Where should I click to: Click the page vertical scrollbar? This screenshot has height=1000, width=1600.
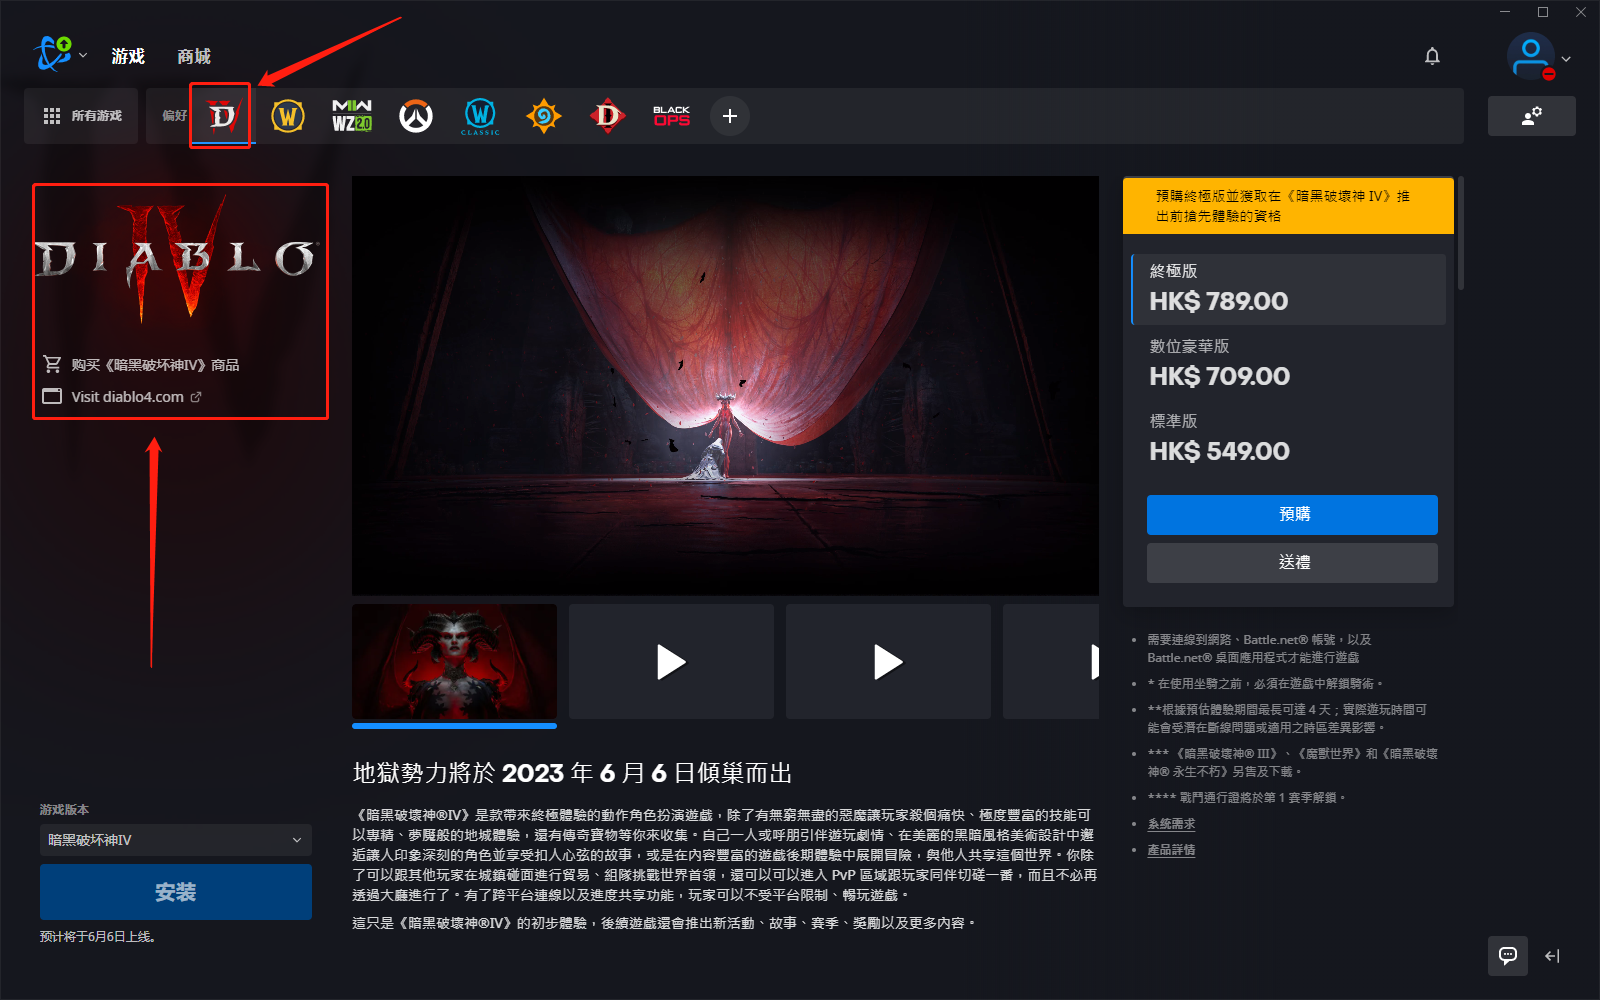[x=1460, y=234]
